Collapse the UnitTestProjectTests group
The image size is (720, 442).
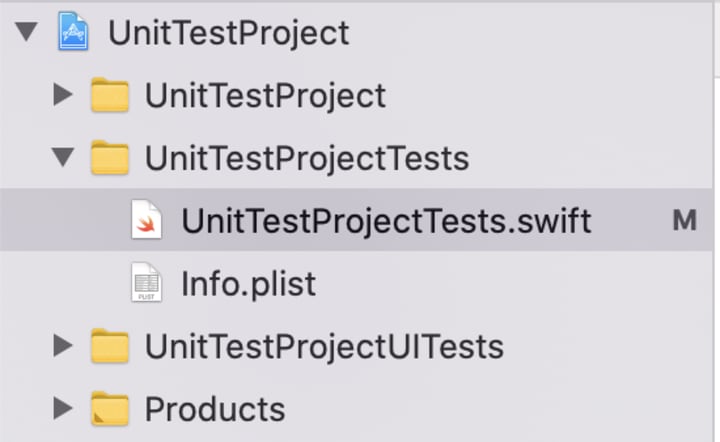[x=63, y=158]
